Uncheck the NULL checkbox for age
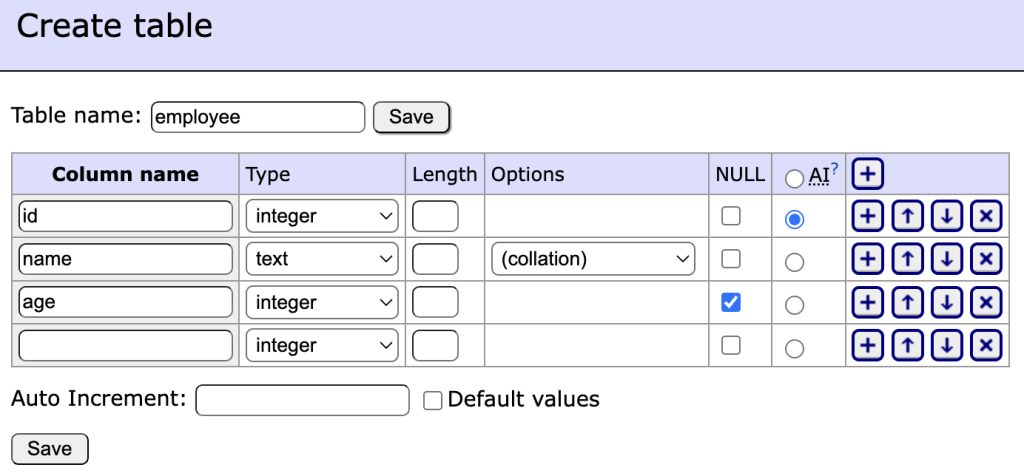The height and width of the screenshot is (476, 1024). pyautogui.click(x=731, y=302)
